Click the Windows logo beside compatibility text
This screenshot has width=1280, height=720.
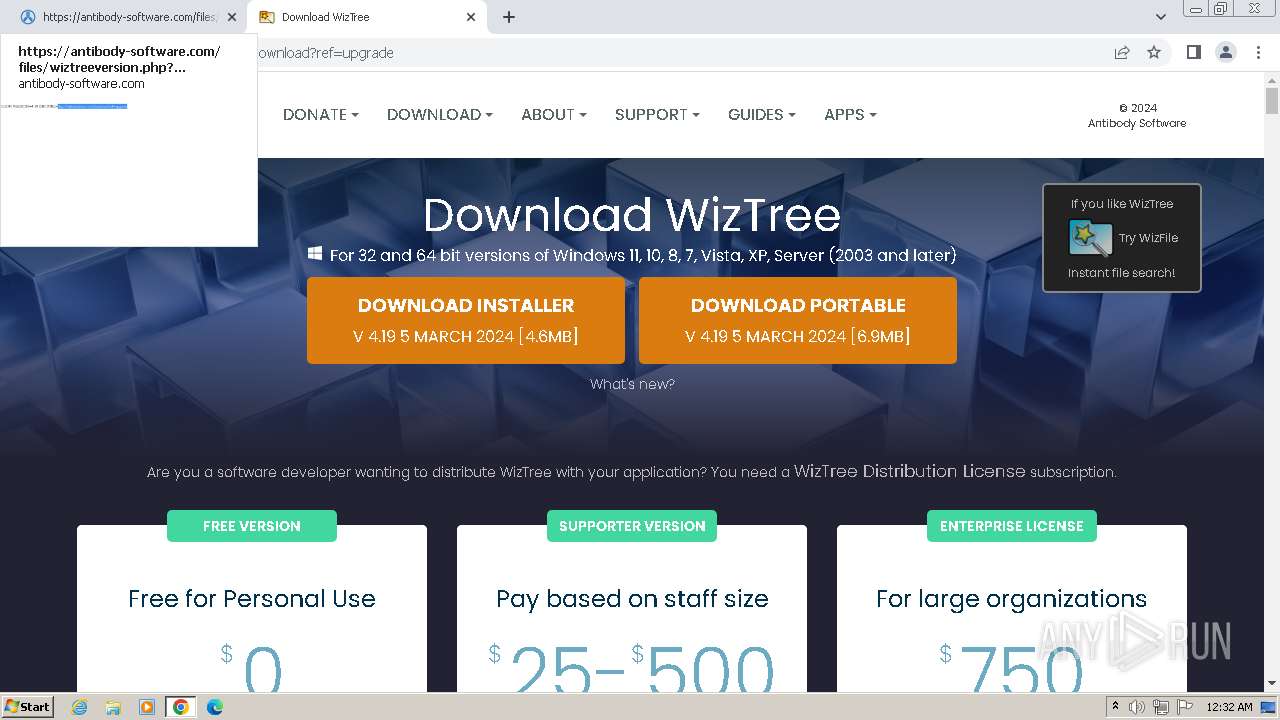tap(315, 254)
